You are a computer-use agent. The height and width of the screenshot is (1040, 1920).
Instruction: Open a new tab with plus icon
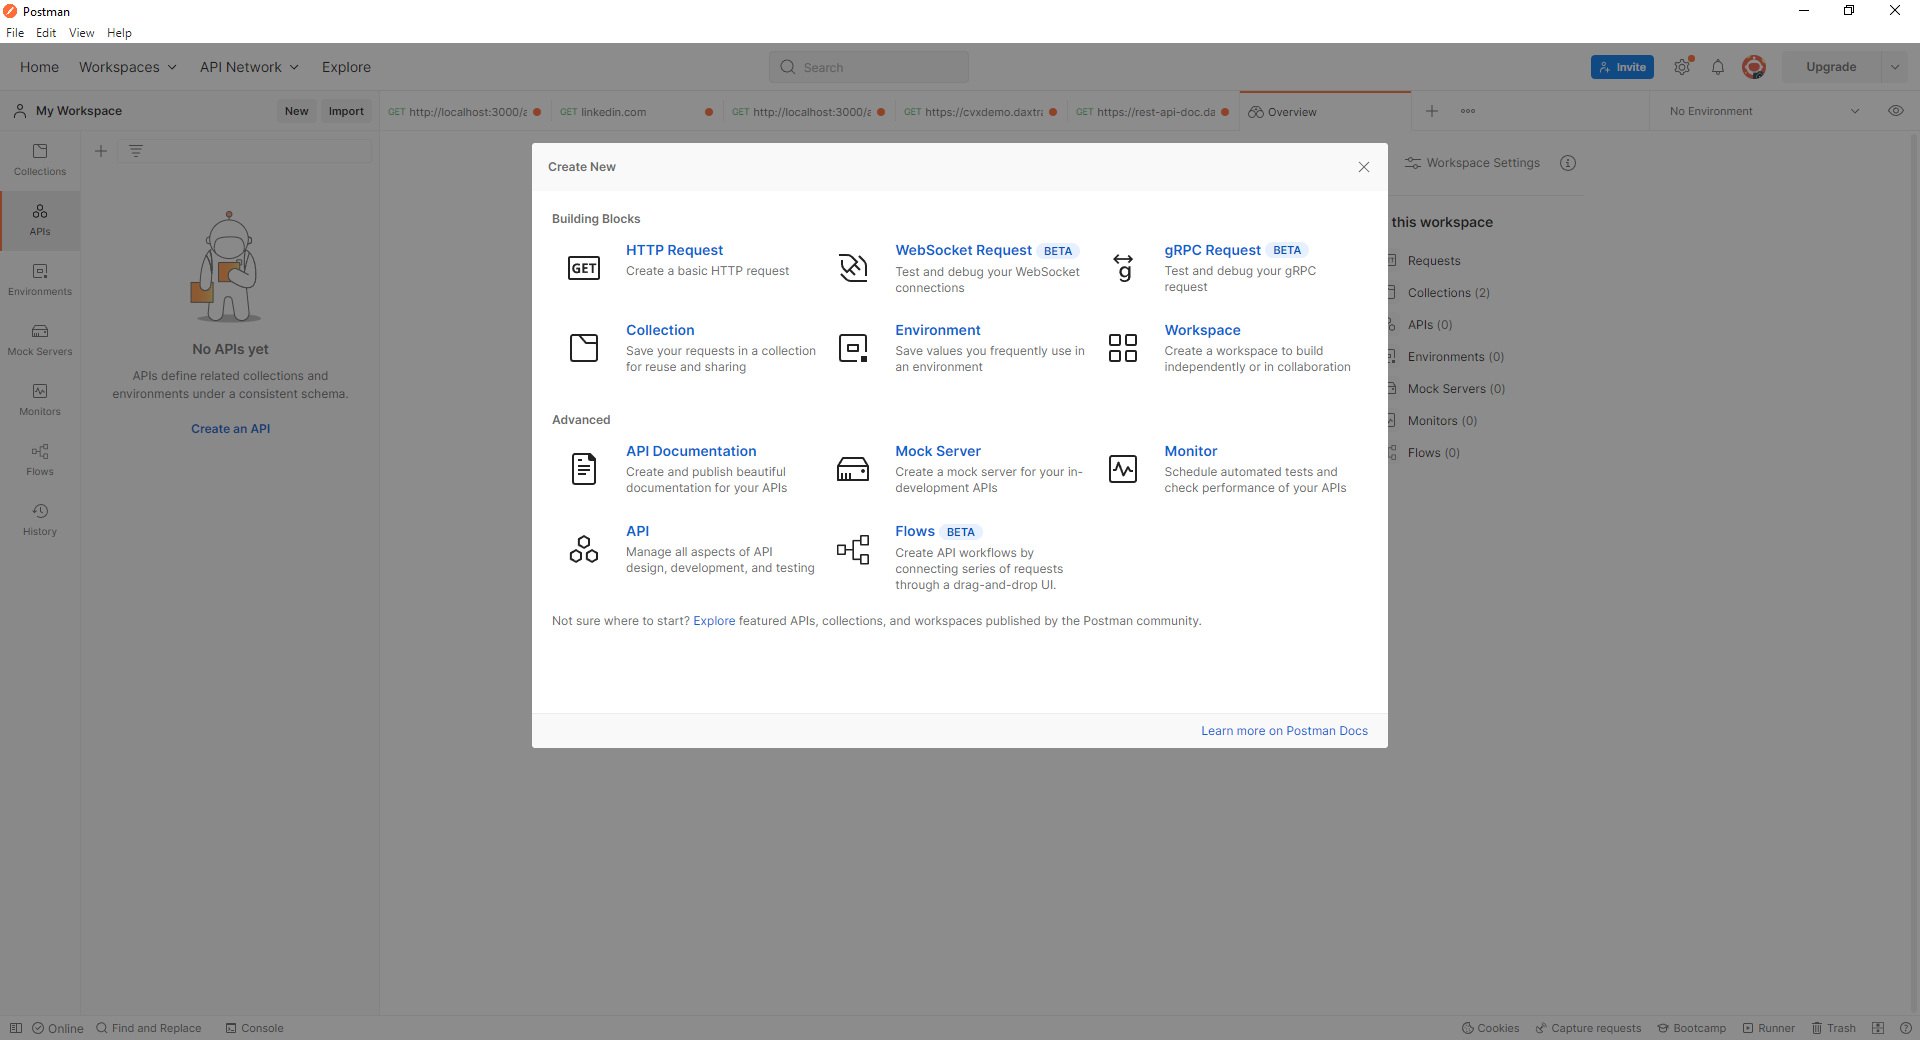click(x=1432, y=111)
